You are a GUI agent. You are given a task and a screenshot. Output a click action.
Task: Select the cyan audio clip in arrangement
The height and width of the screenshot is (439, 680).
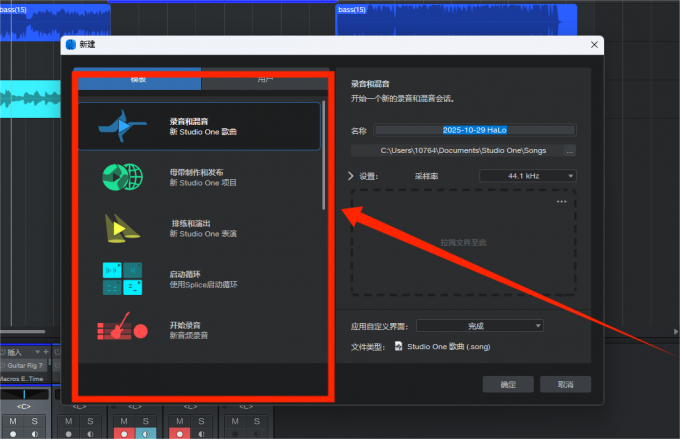(x=30, y=99)
